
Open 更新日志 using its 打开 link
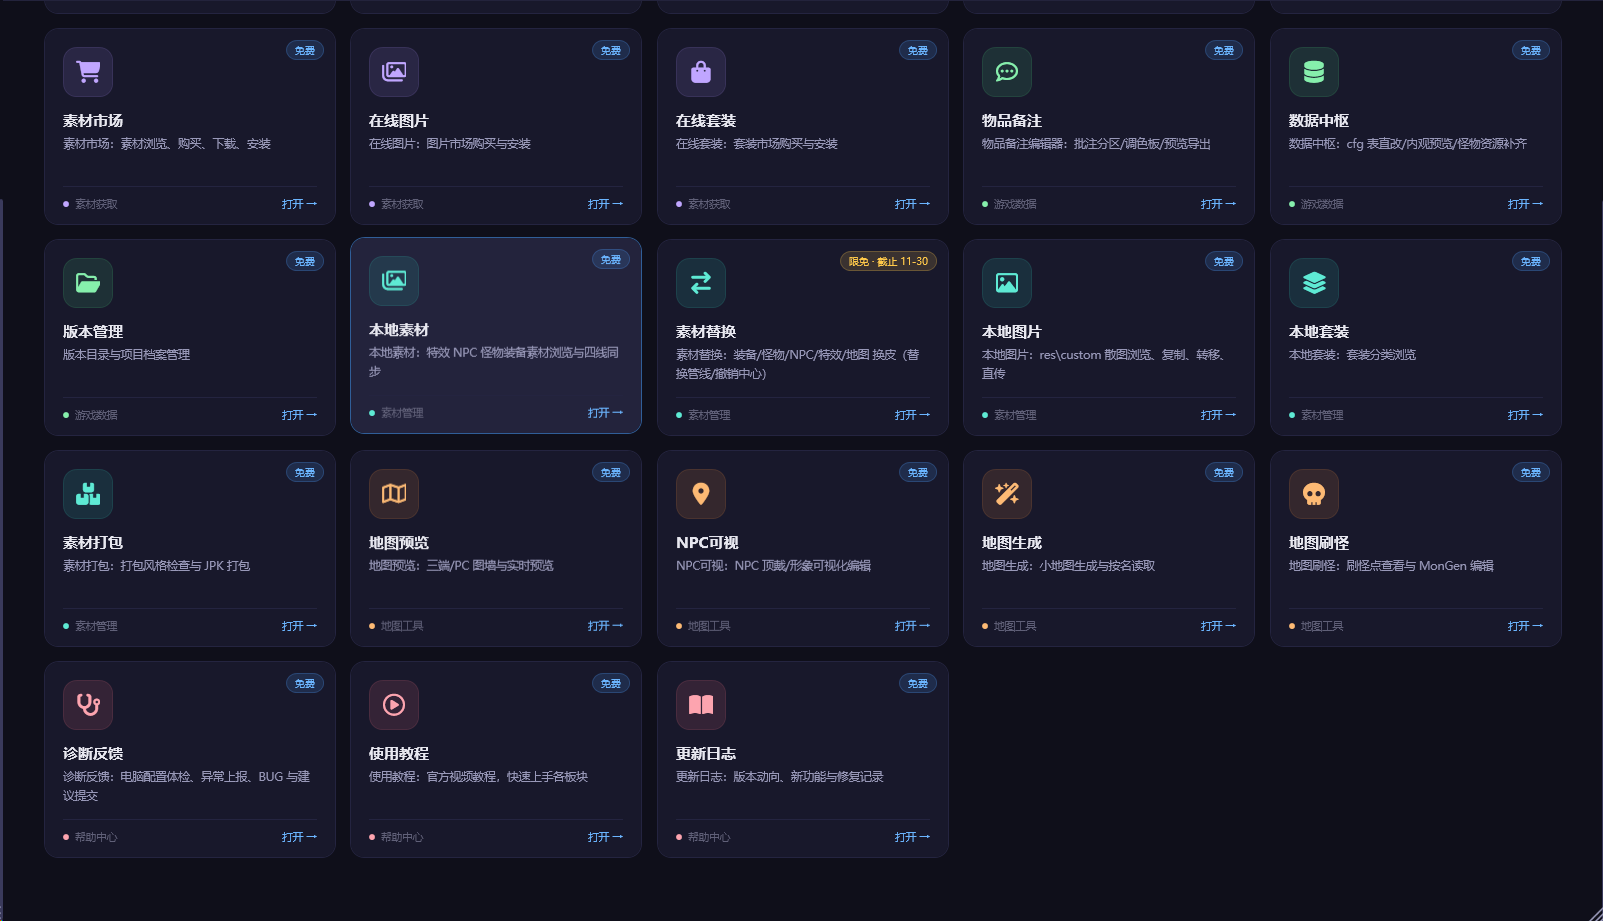click(x=912, y=837)
